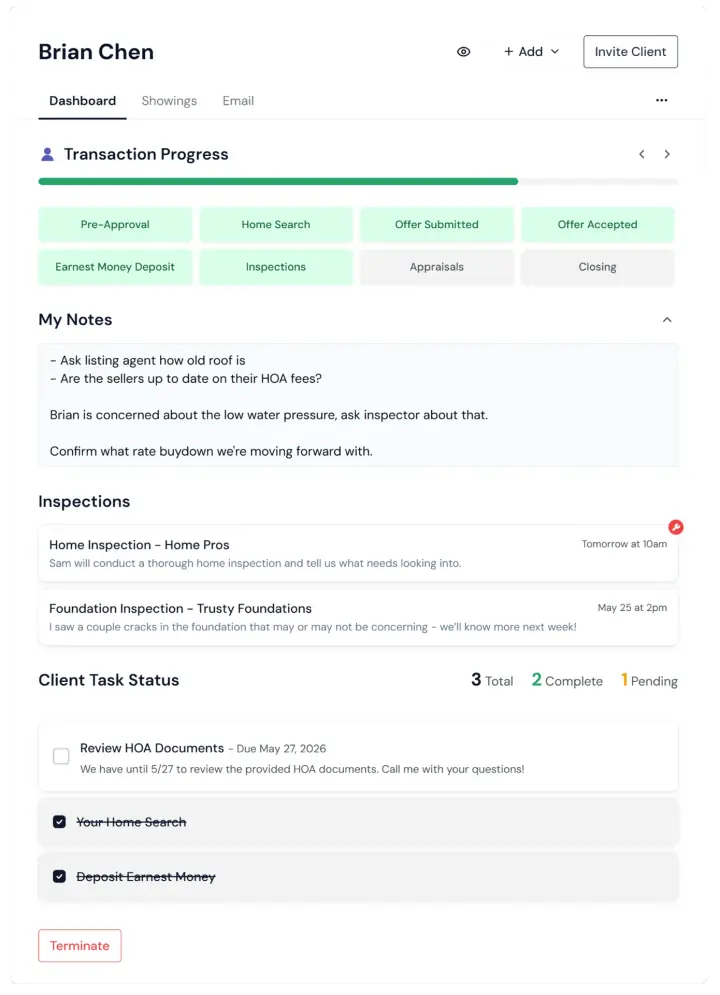The image size is (720, 995).
Task: Go to next transaction progress step arrow
Action: pos(667,154)
